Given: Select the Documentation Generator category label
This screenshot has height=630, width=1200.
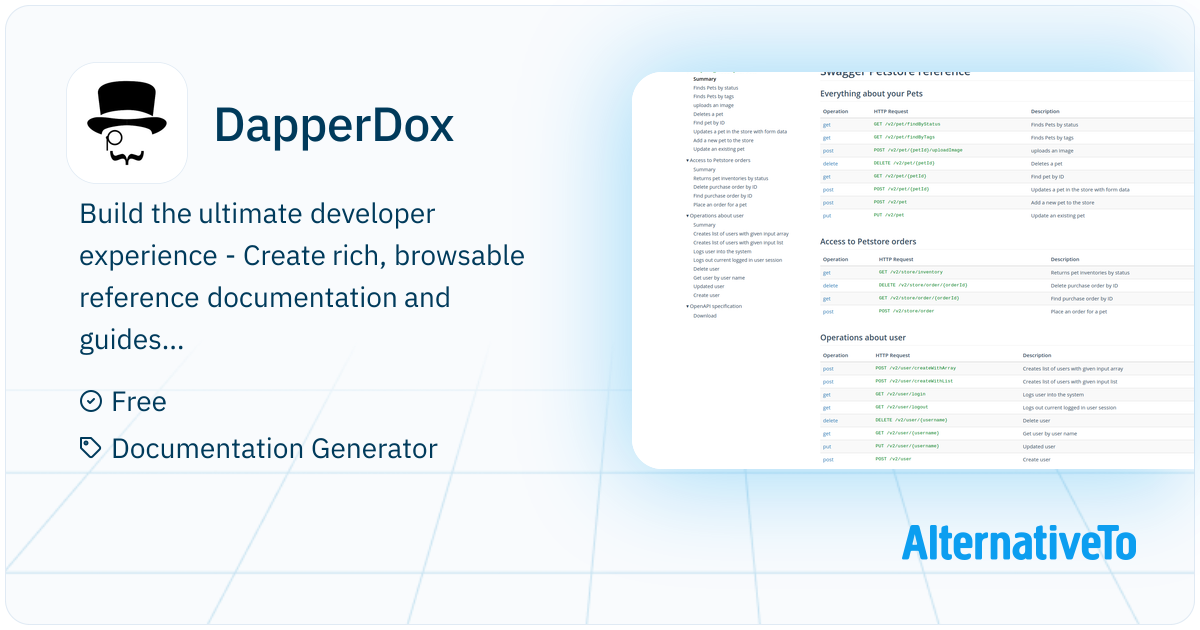Looking at the screenshot, I should click(x=275, y=448).
